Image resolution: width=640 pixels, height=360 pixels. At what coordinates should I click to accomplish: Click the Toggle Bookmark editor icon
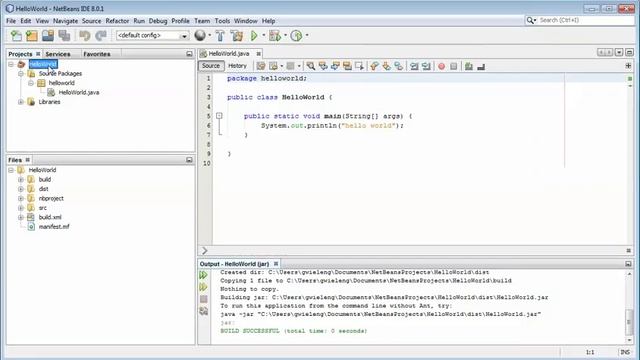click(399, 66)
